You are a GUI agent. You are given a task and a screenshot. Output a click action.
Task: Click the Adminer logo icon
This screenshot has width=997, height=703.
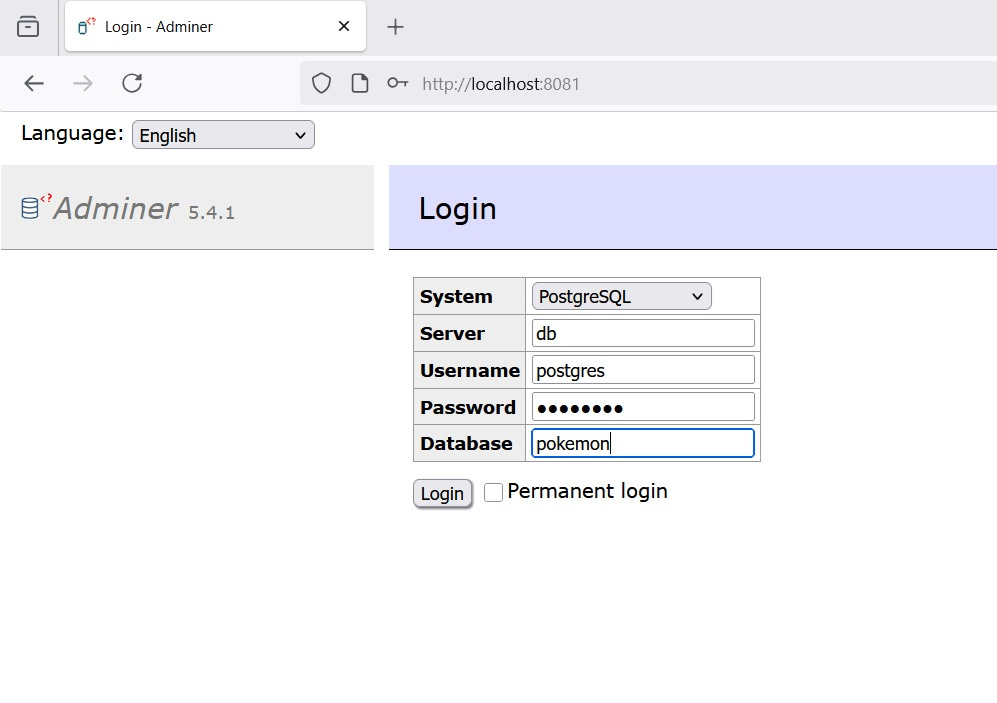click(36, 207)
